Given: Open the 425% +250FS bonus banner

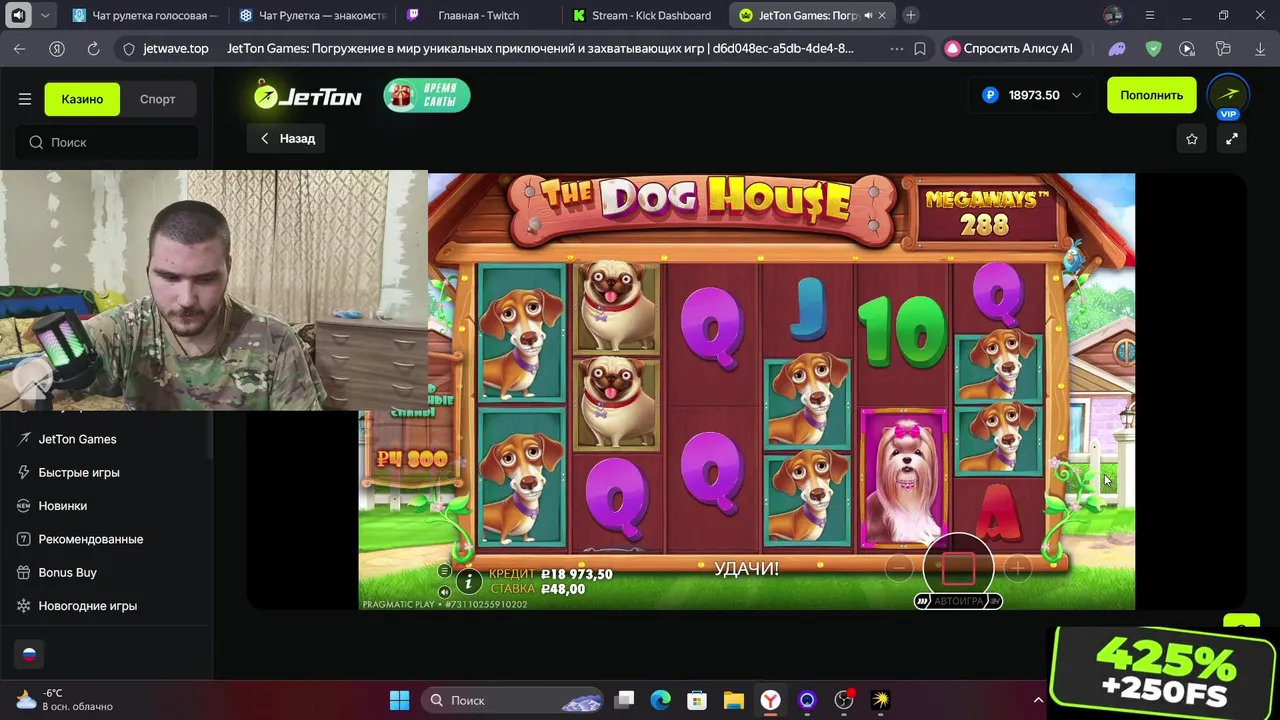Looking at the screenshot, I should tap(1164, 672).
